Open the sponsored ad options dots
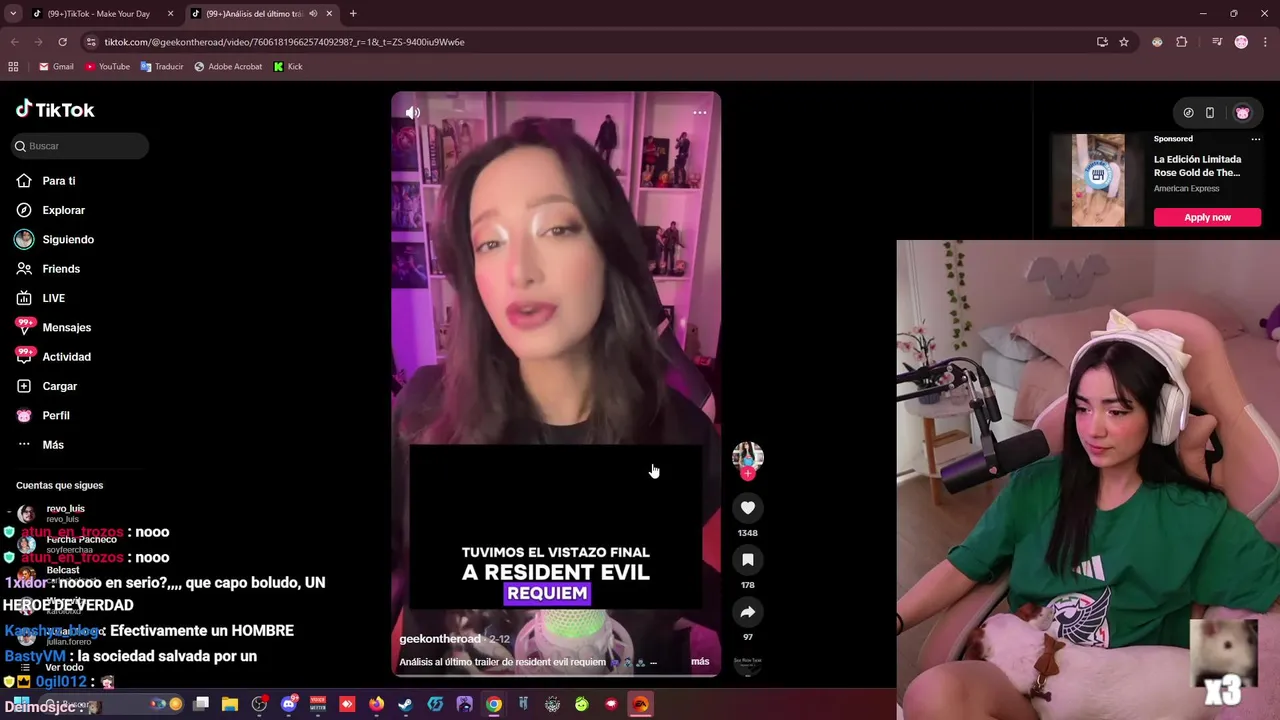Screen dimensions: 1280x720 click(1256, 139)
